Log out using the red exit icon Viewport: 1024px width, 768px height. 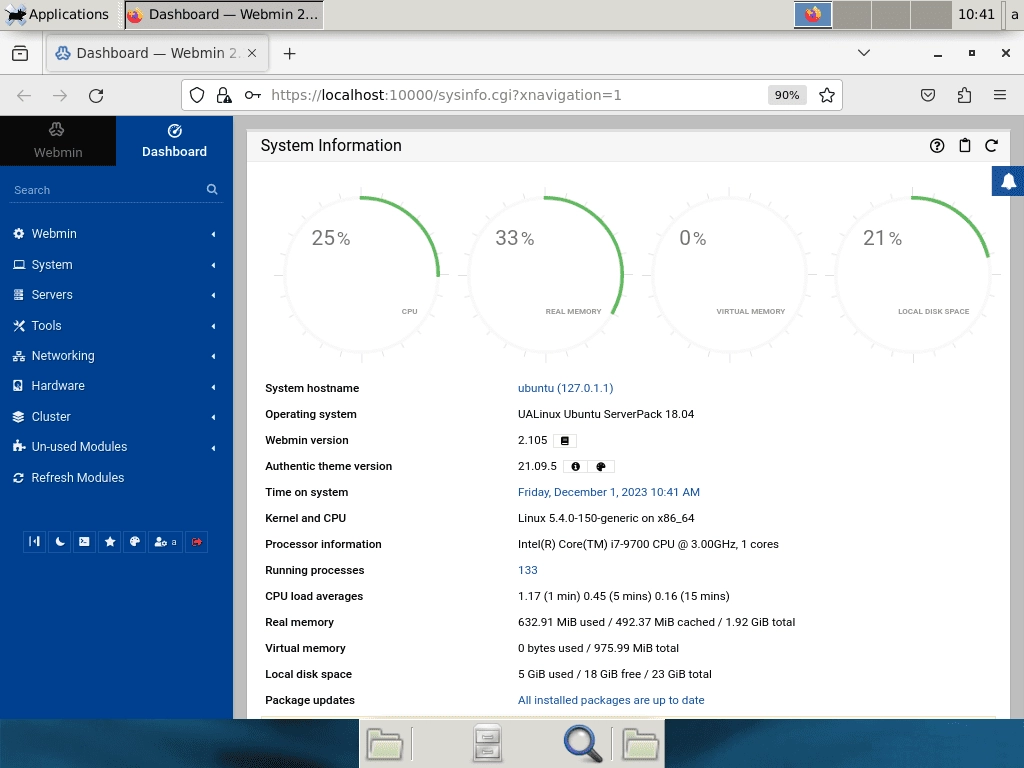point(197,541)
